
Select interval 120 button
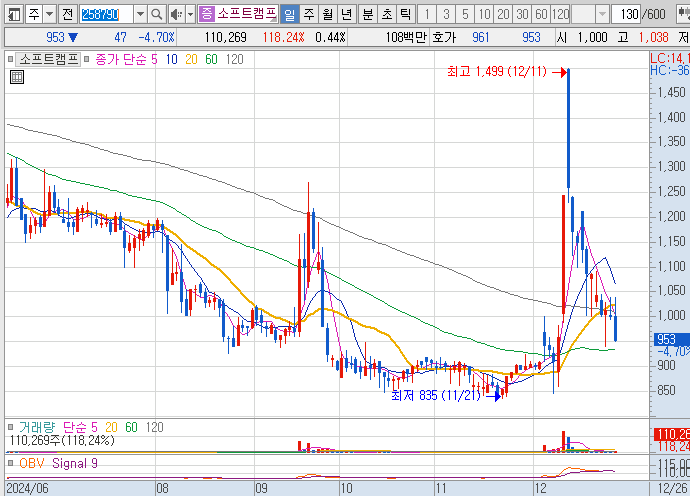[561, 15]
